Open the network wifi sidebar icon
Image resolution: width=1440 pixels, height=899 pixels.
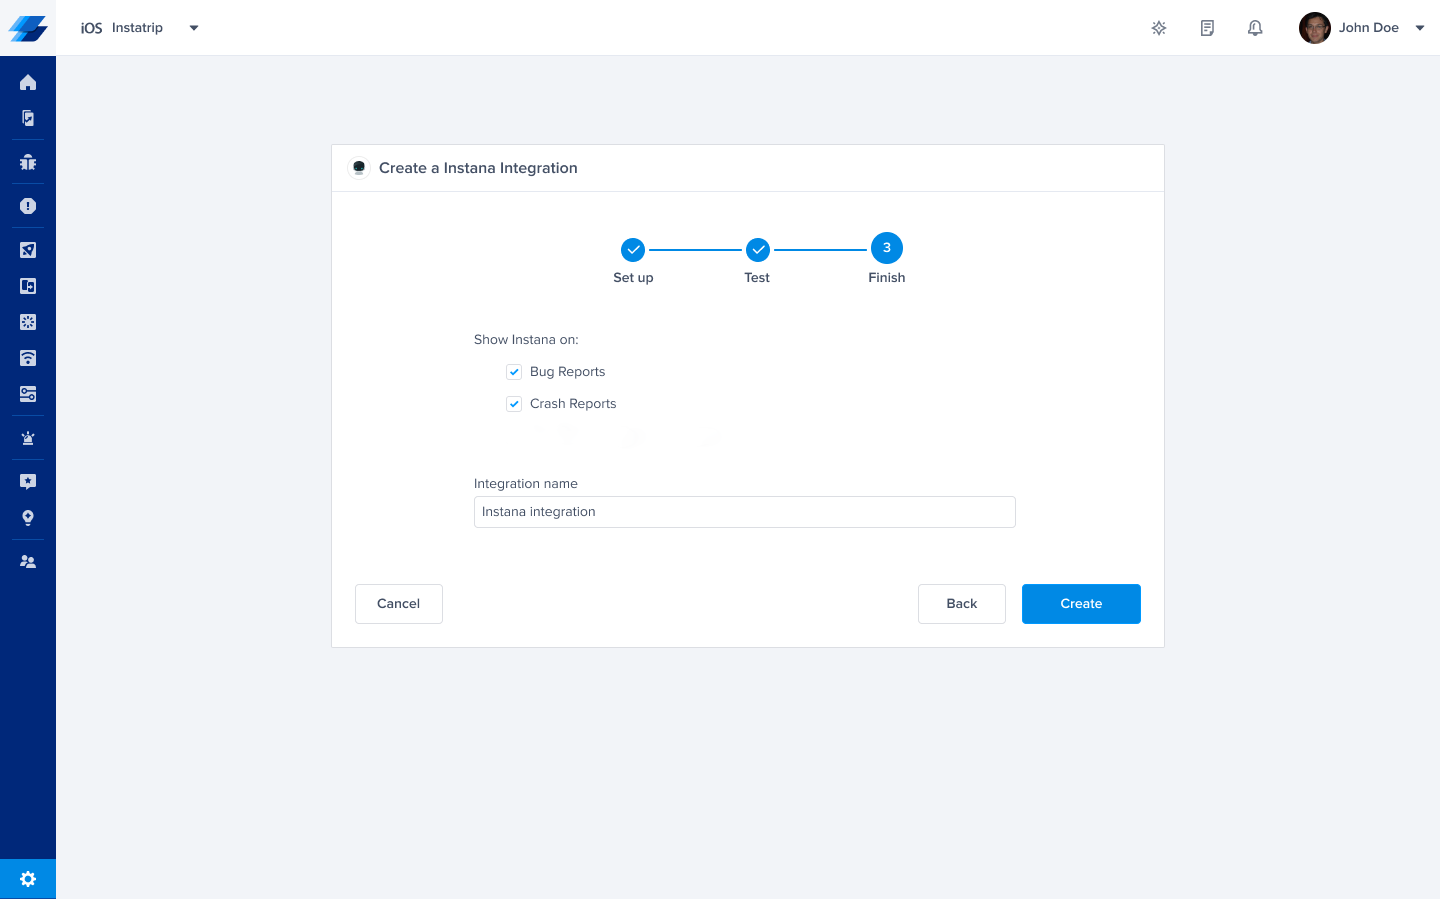[x=28, y=358]
